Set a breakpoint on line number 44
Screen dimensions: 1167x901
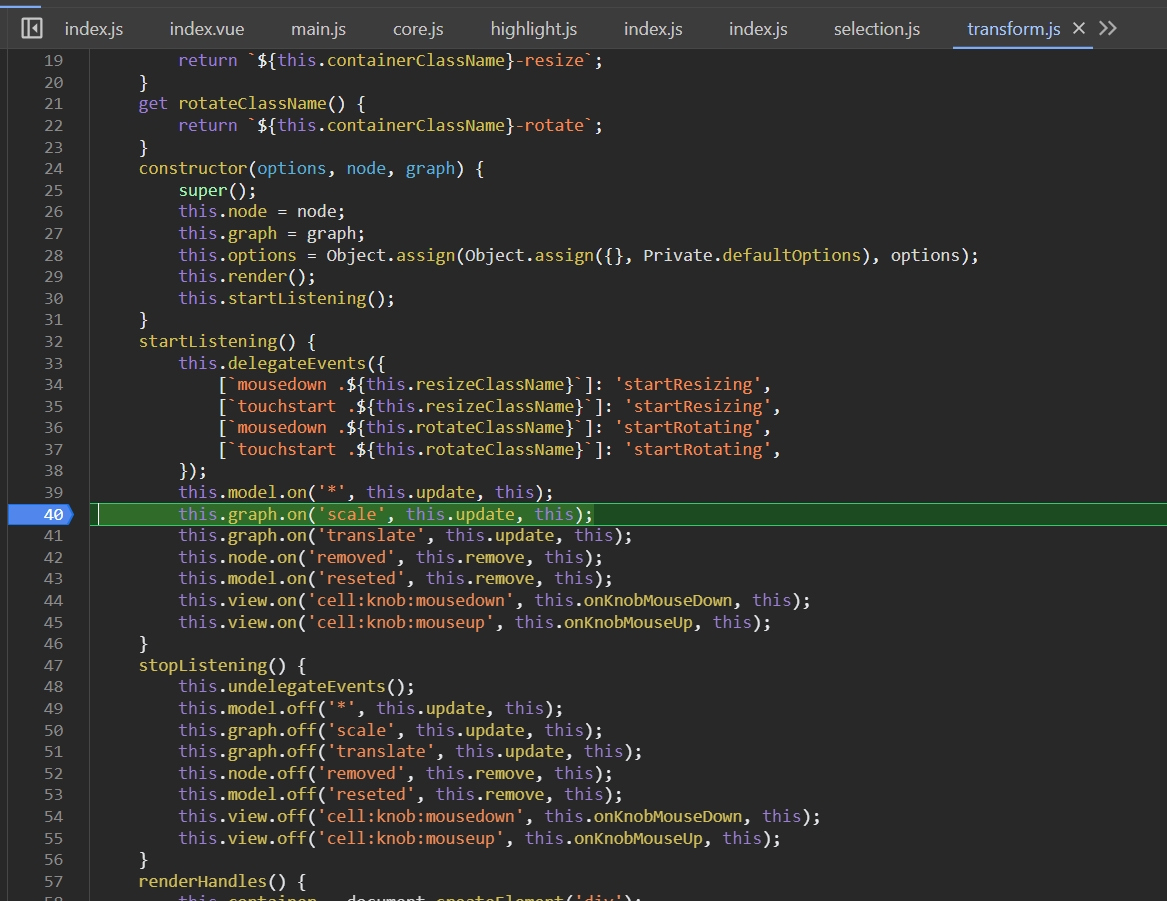[x=53, y=600]
